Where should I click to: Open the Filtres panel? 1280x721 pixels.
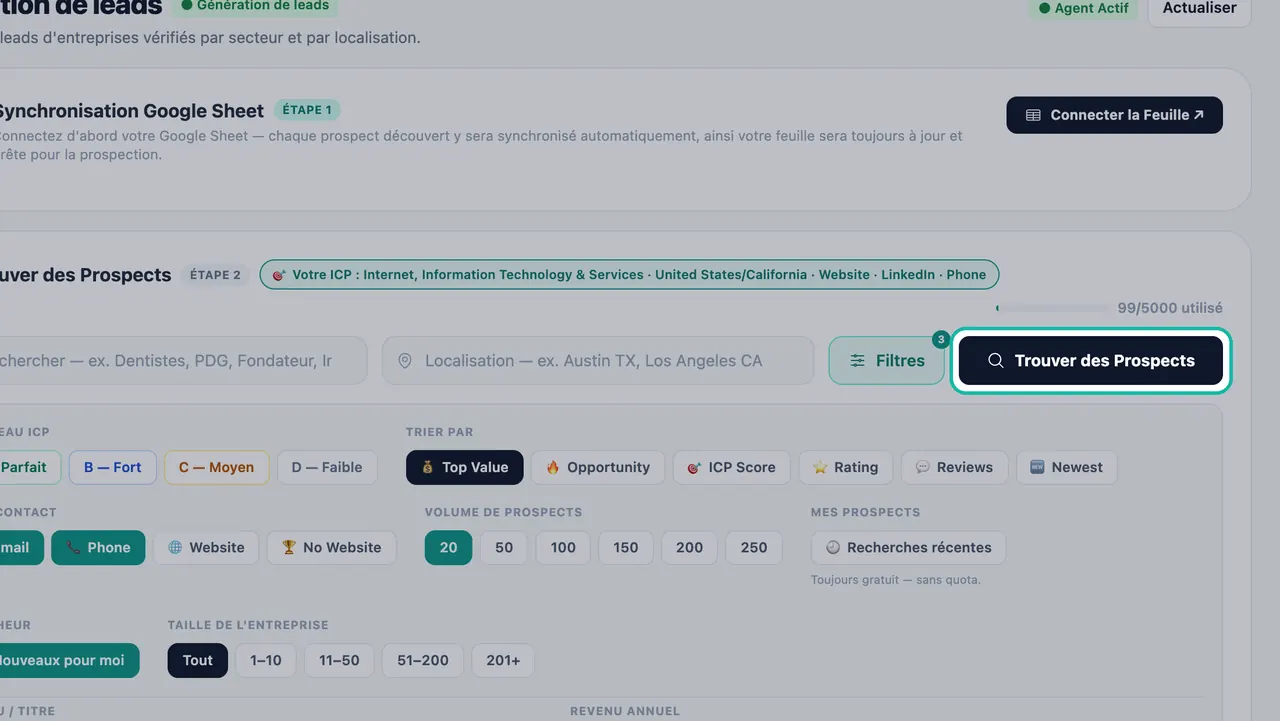[886, 360]
